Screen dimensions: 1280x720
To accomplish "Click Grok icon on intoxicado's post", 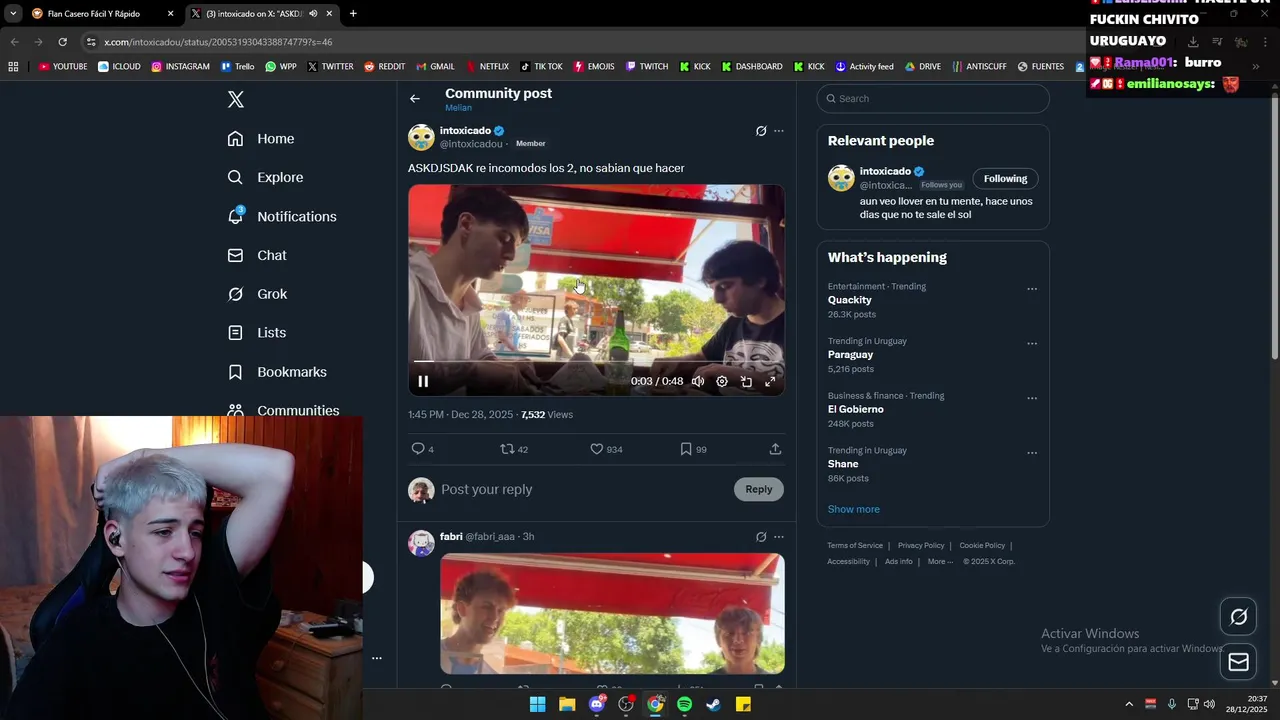I will (x=761, y=131).
